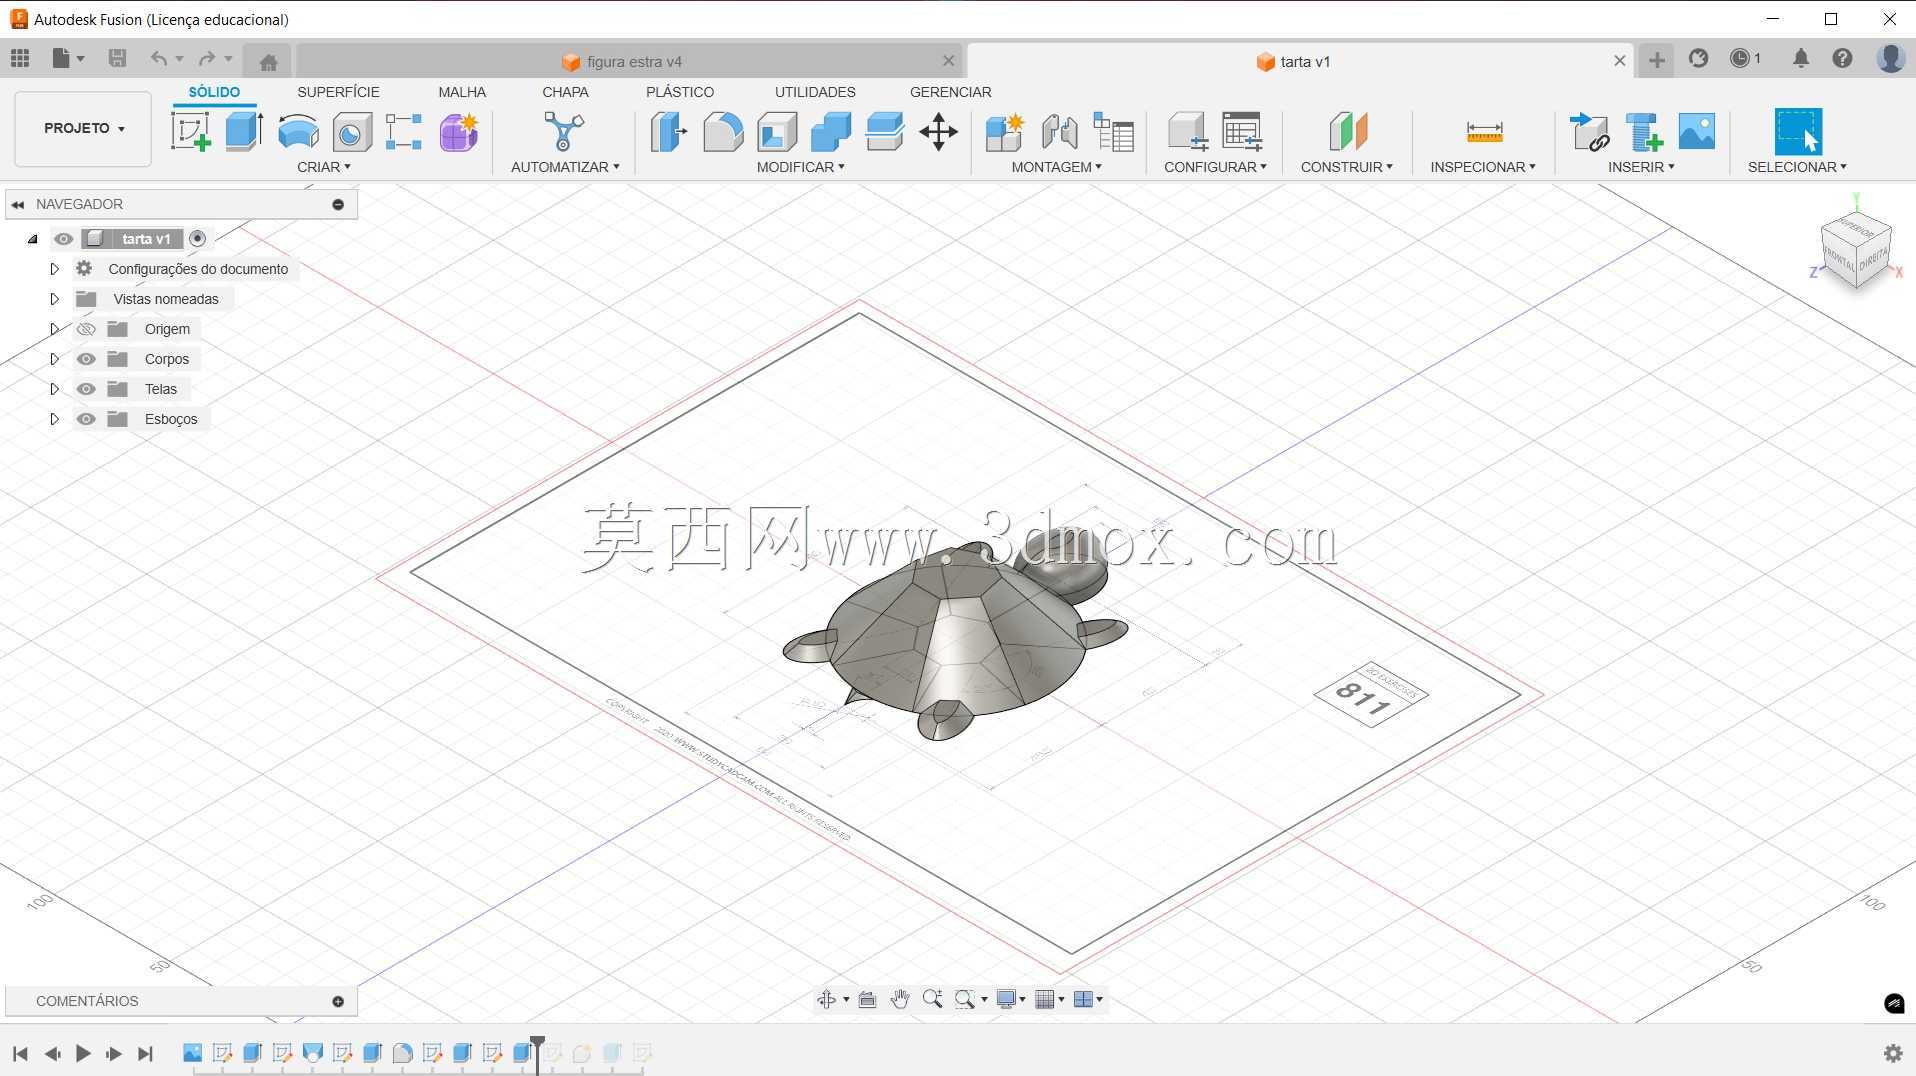Open the CRIAR dropdown menu

coord(324,167)
